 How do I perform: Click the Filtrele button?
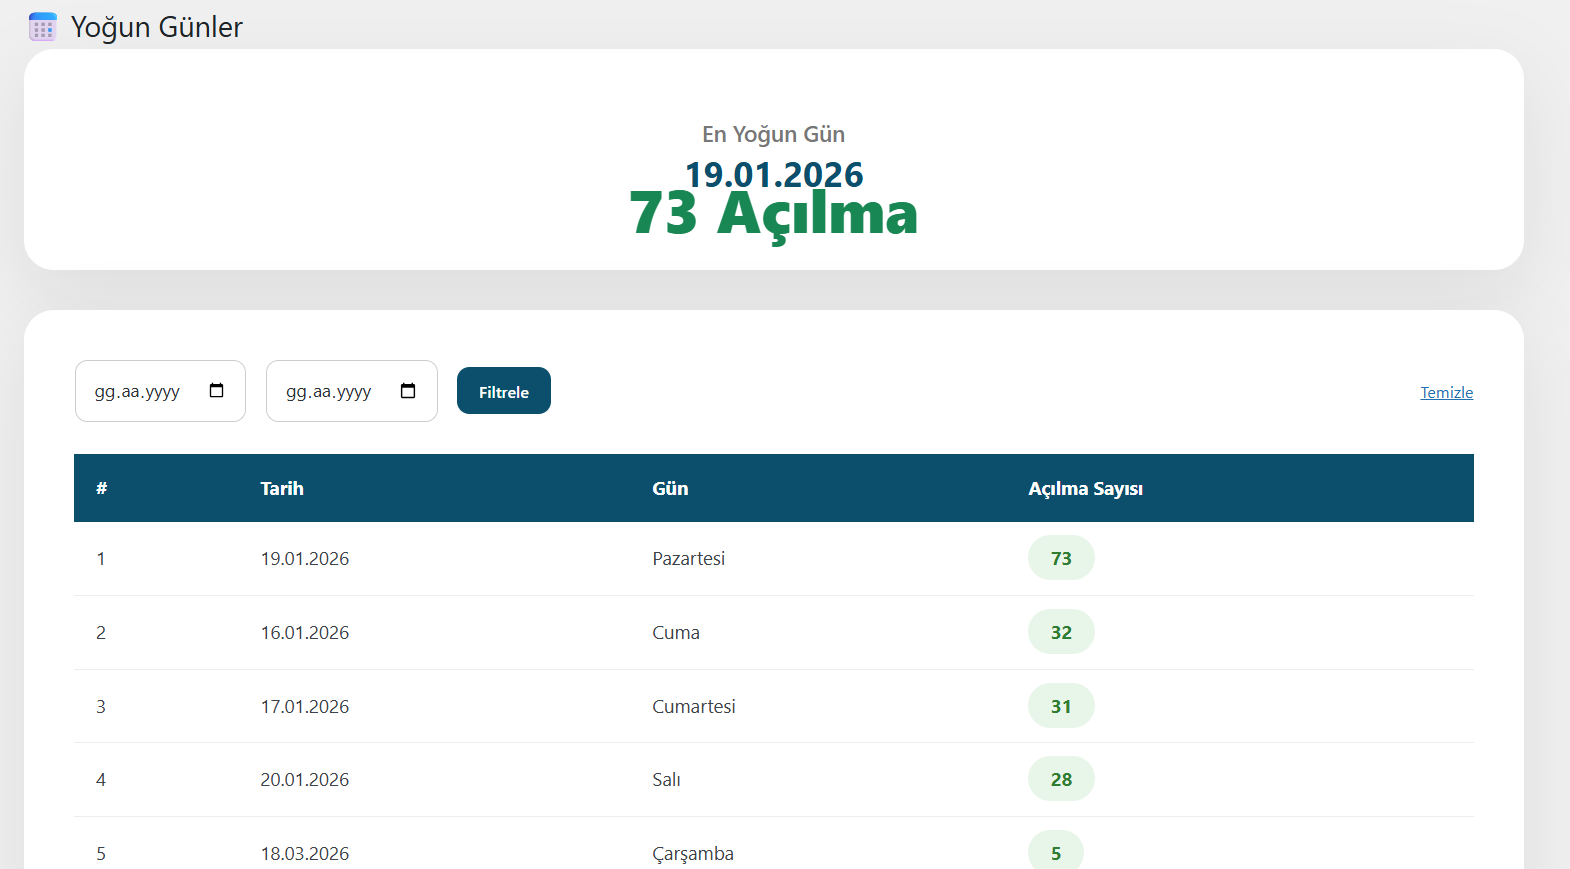pyautogui.click(x=504, y=391)
